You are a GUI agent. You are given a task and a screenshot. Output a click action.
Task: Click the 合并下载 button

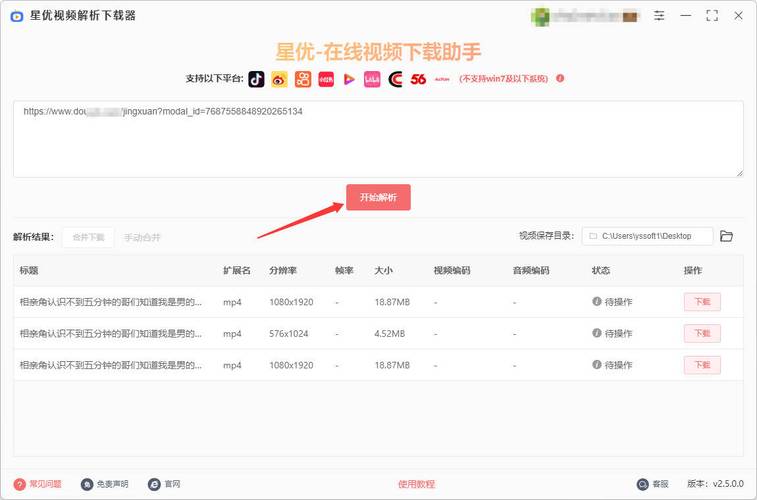[88, 237]
